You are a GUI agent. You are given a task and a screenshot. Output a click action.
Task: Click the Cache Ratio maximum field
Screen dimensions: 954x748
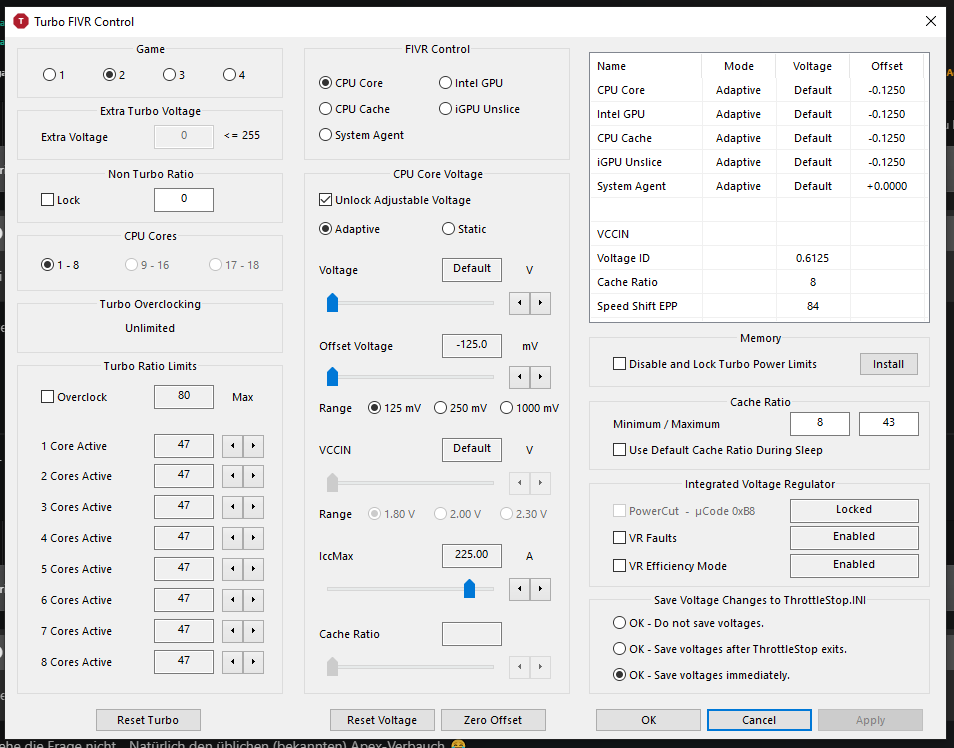pyautogui.click(x=888, y=424)
